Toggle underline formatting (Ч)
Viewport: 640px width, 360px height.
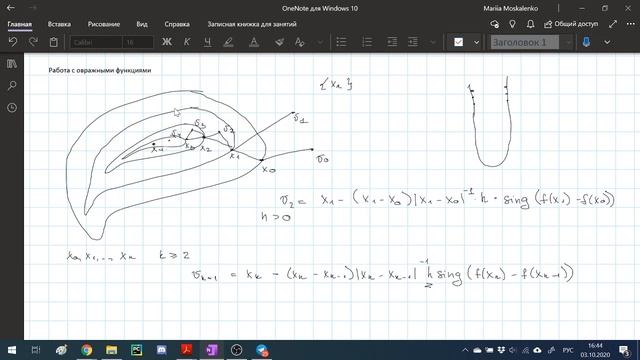click(x=207, y=42)
